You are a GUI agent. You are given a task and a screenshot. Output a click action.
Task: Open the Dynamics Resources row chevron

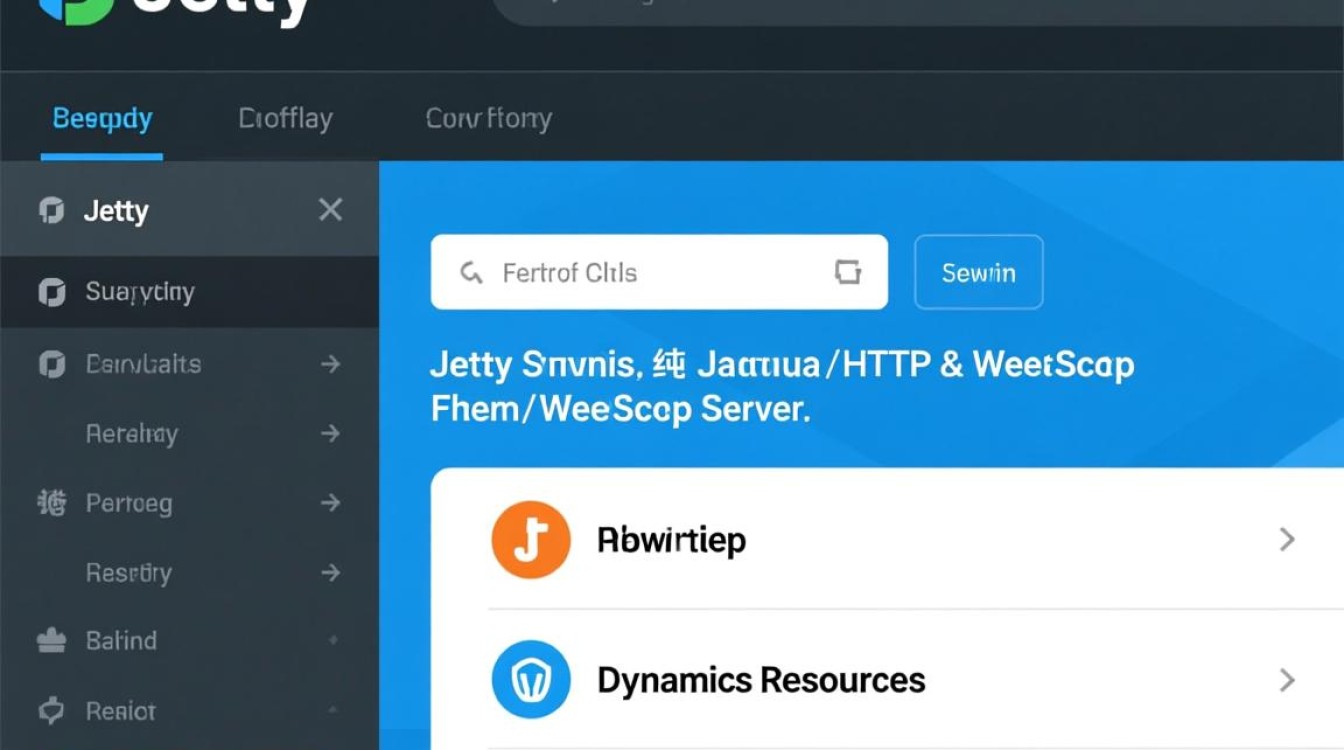click(1287, 681)
